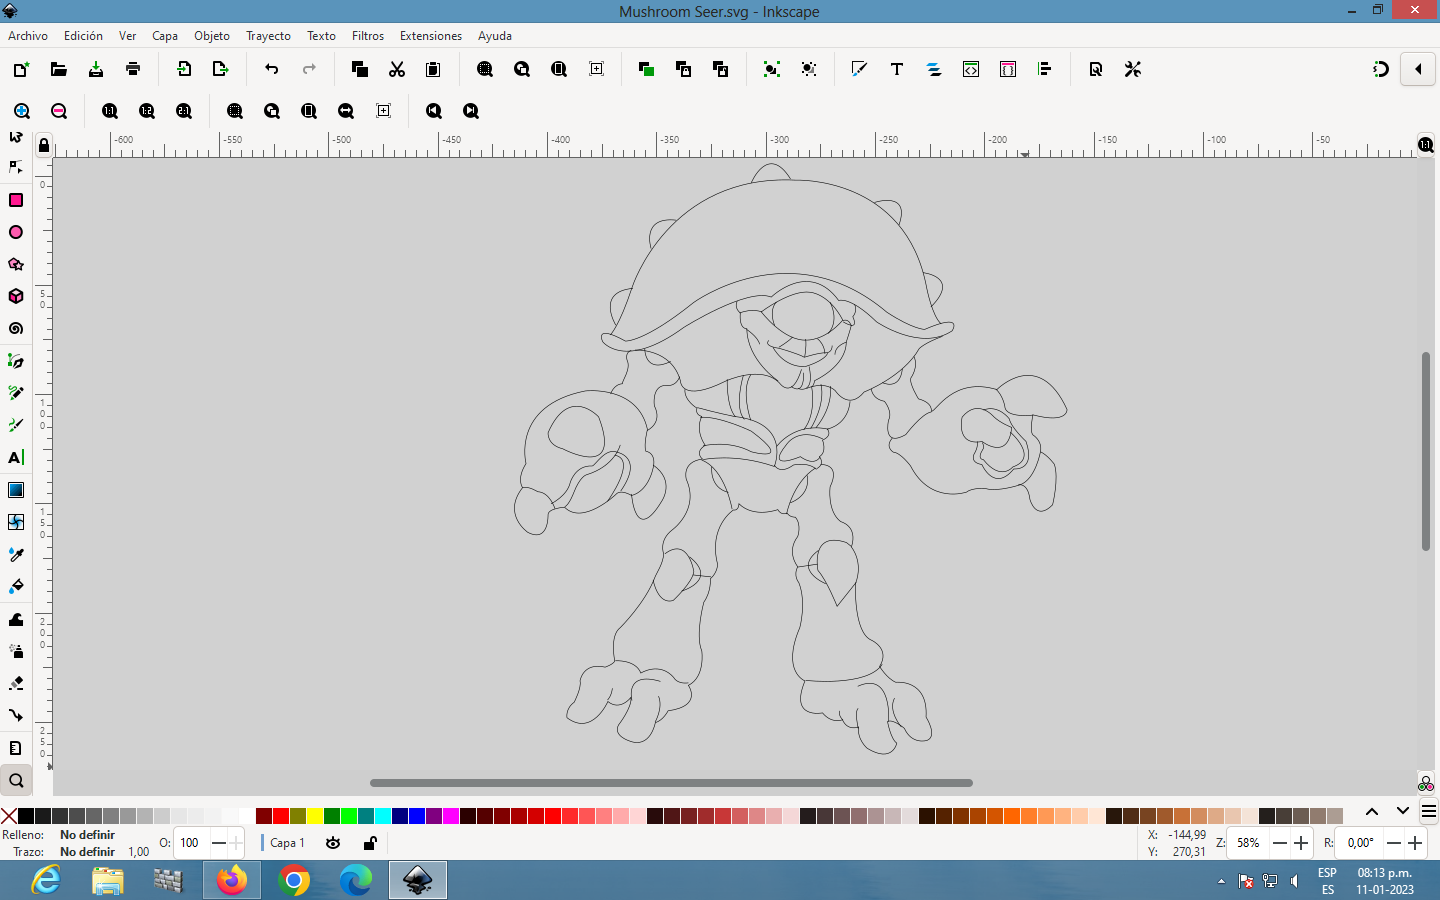Viewport: 1440px width, 900px height.
Task: Select the Paint bucket tool
Action: click(16, 586)
